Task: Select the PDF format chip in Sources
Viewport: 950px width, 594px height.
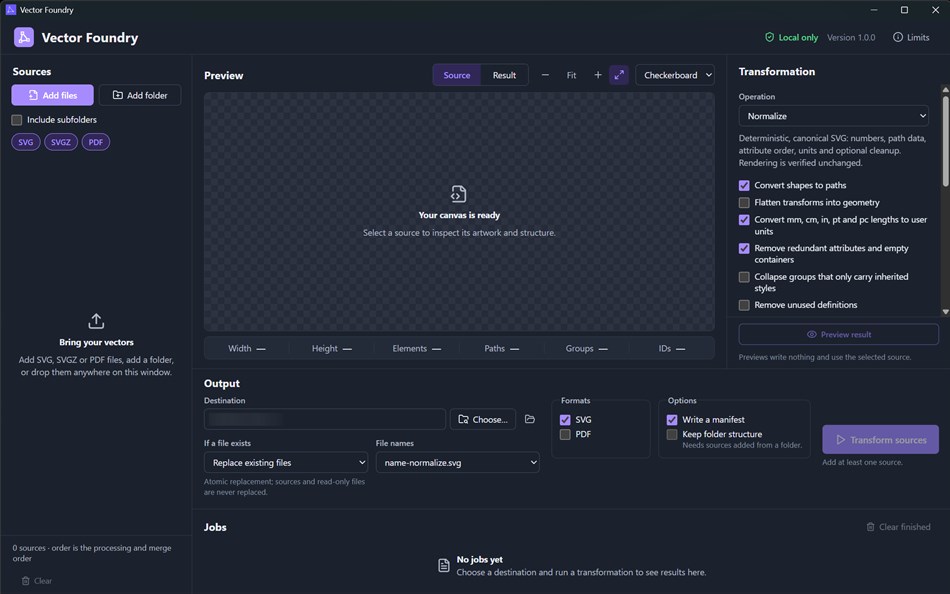Action: pos(96,142)
